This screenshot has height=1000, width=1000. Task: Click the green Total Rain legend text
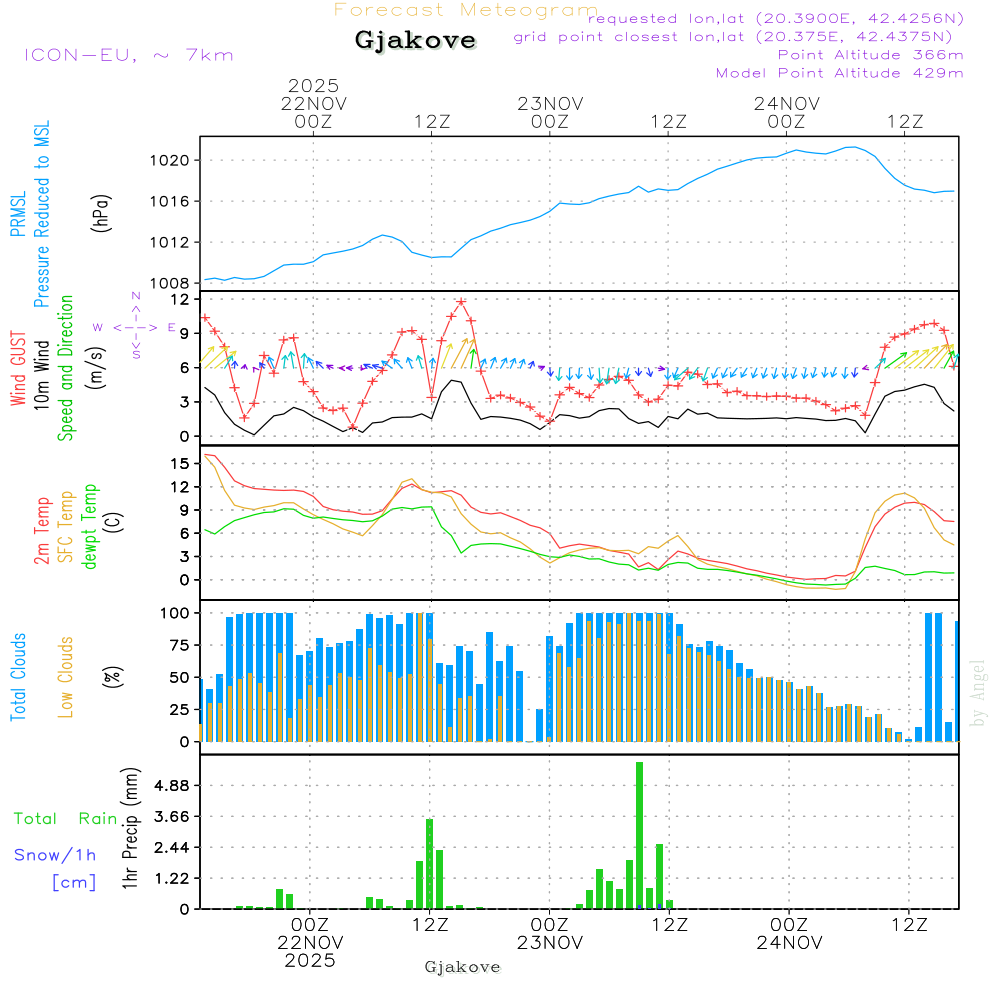coord(65,818)
